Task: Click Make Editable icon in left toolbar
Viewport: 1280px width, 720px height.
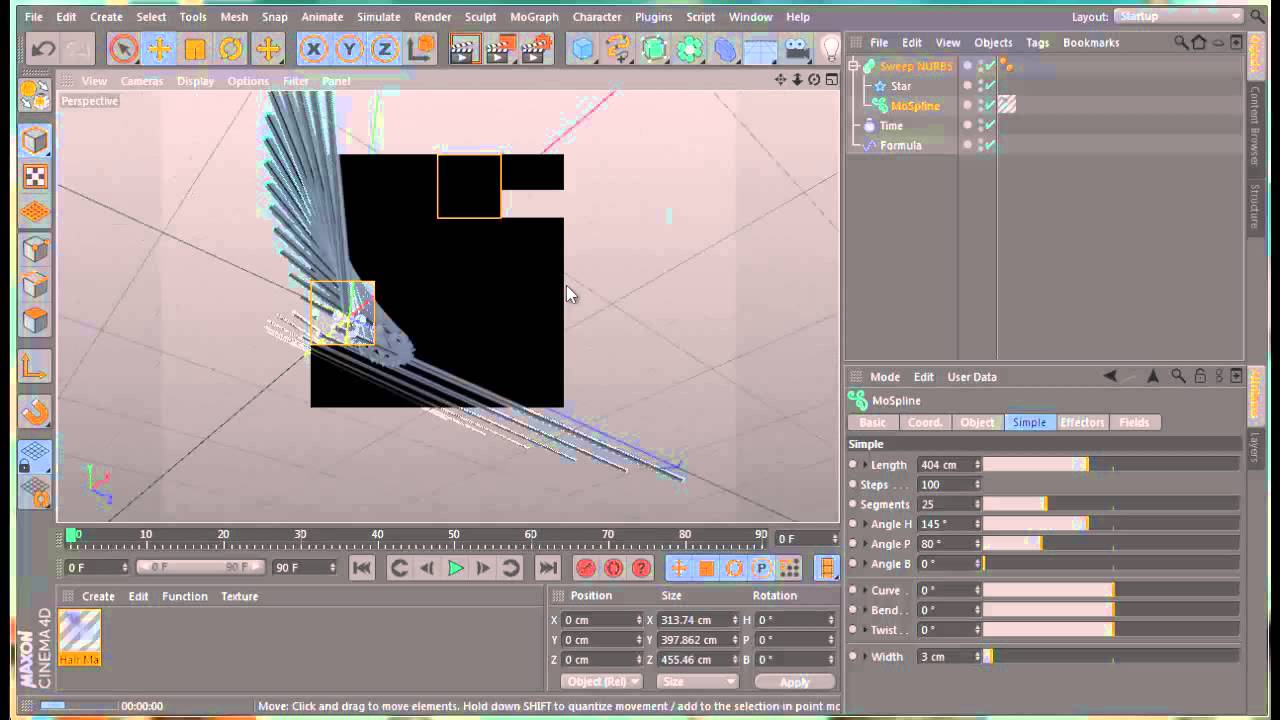Action: point(35,95)
